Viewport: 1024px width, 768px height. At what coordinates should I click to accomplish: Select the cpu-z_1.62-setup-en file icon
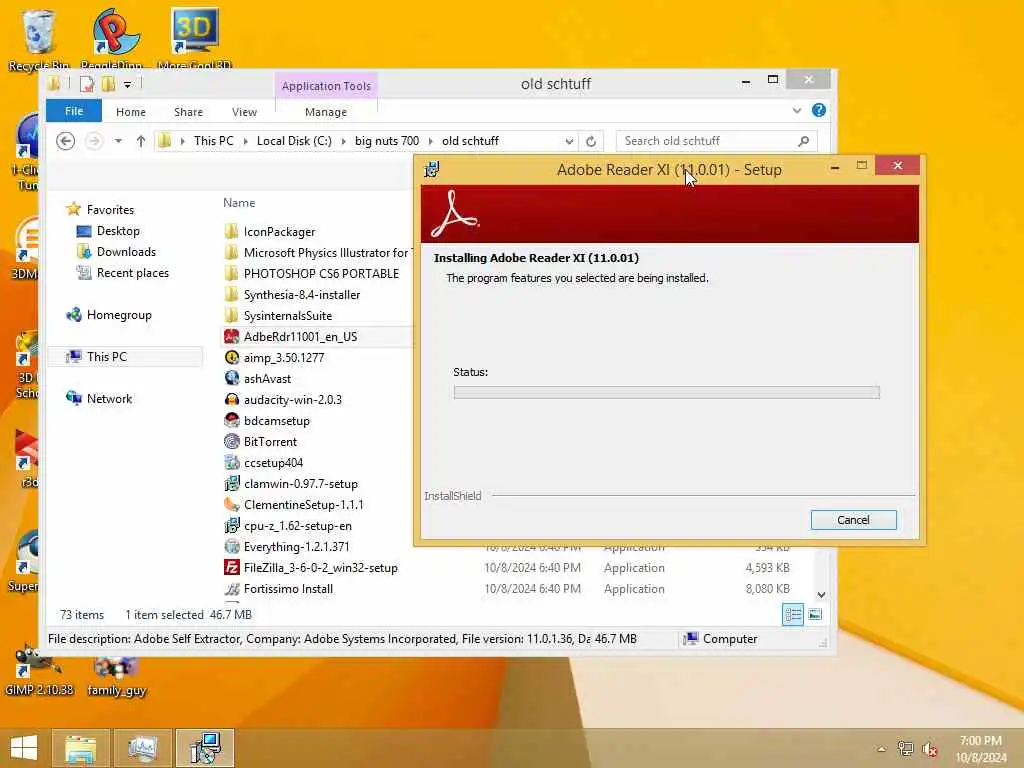(231, 525)
